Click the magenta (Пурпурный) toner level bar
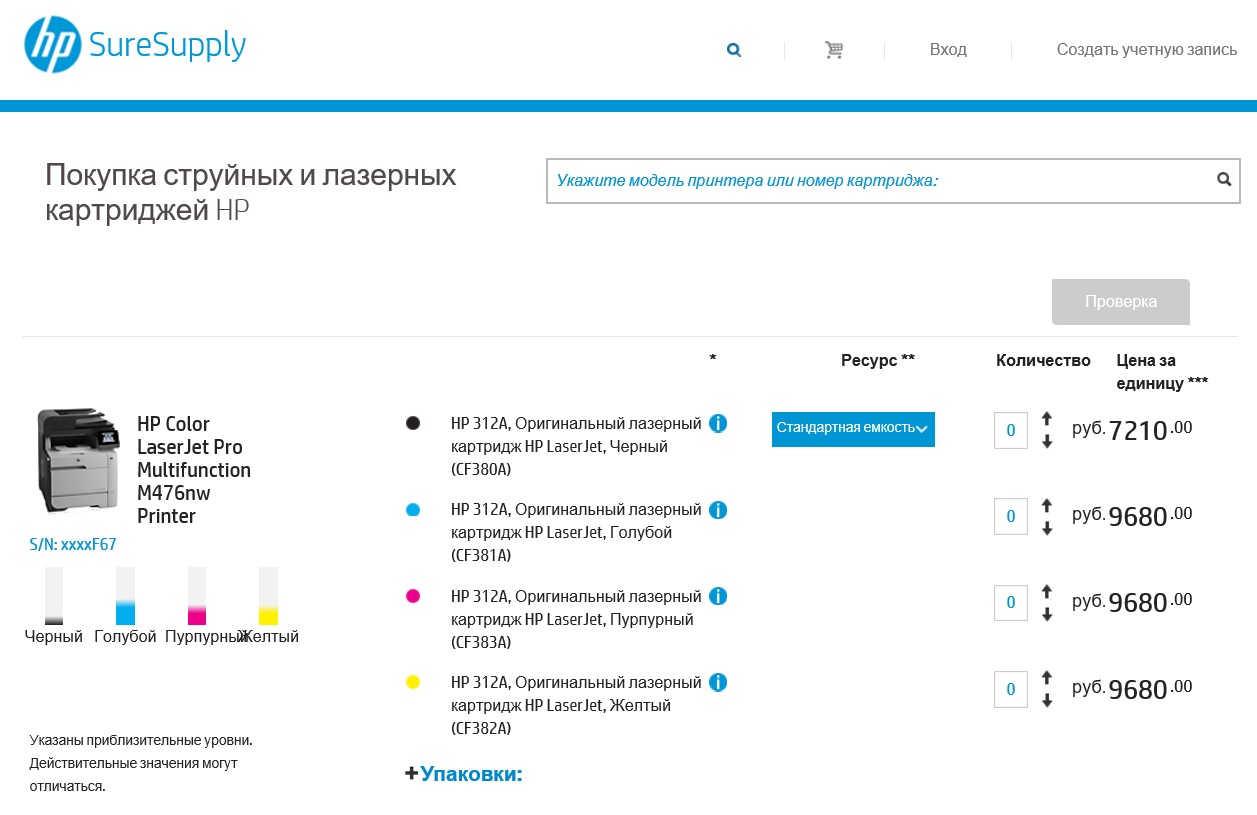This screenshot has width=1257, height=815. [197, 596]
